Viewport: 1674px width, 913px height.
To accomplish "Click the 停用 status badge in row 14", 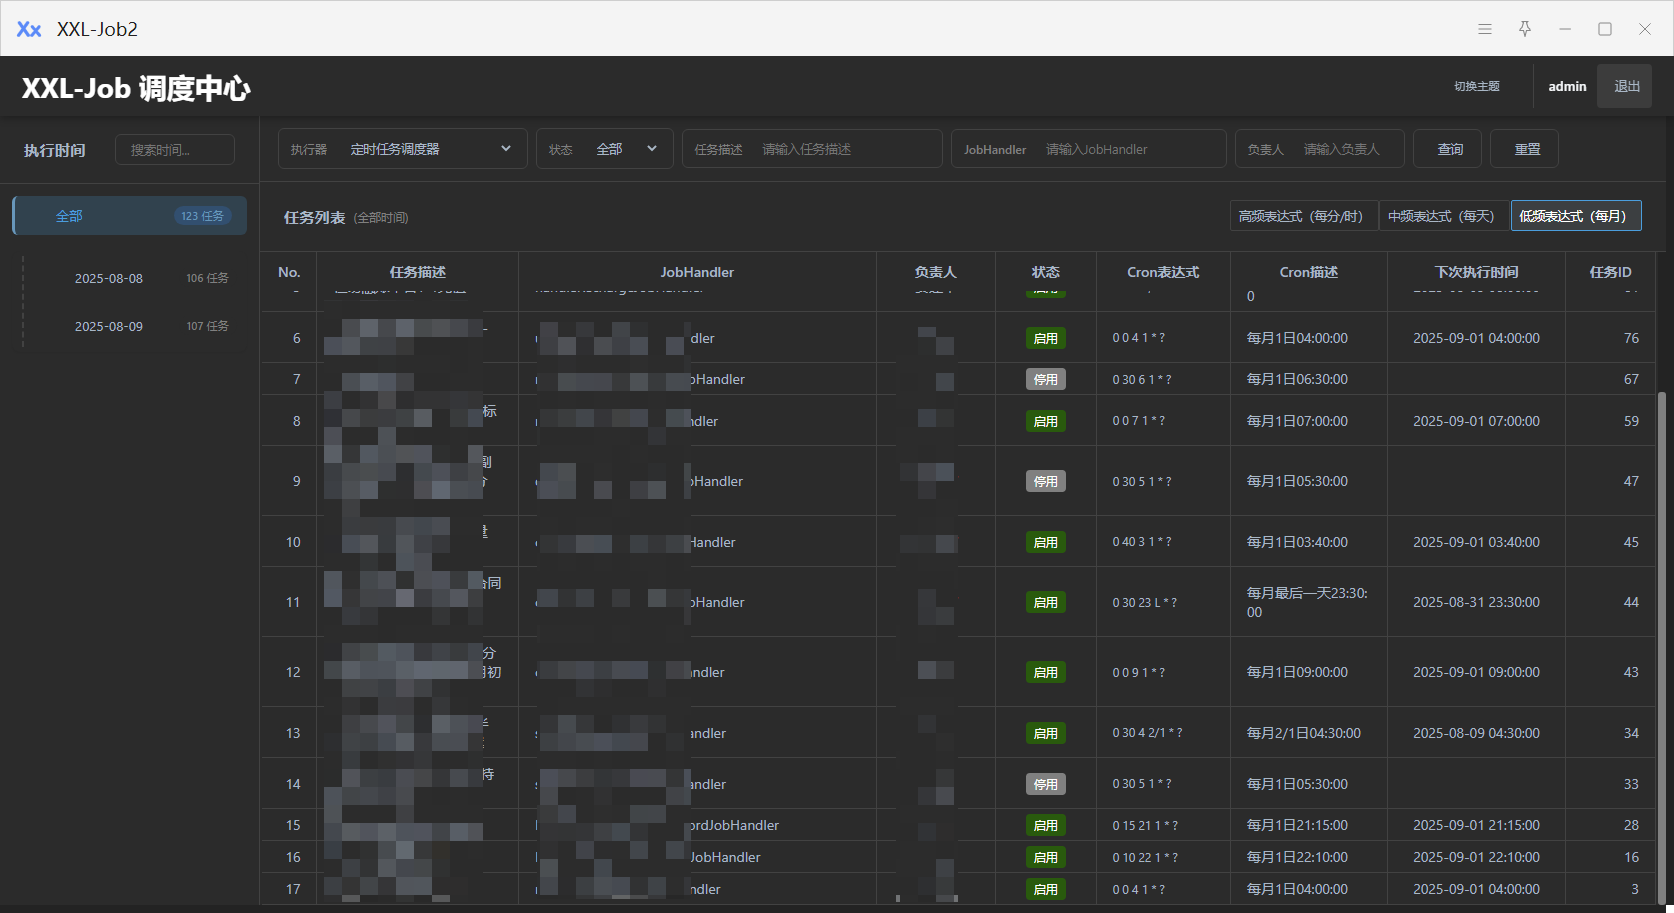I will [1046, 784].
